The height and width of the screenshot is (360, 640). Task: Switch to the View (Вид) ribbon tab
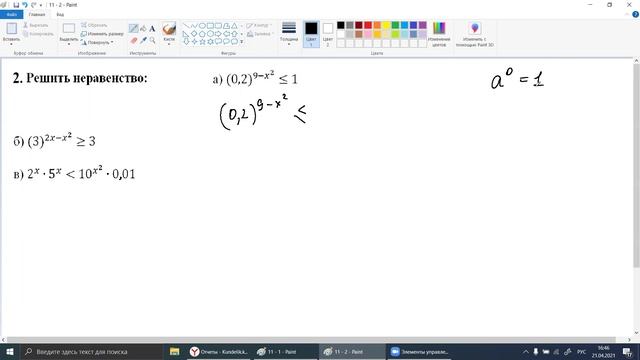click(x=60, y=14)
